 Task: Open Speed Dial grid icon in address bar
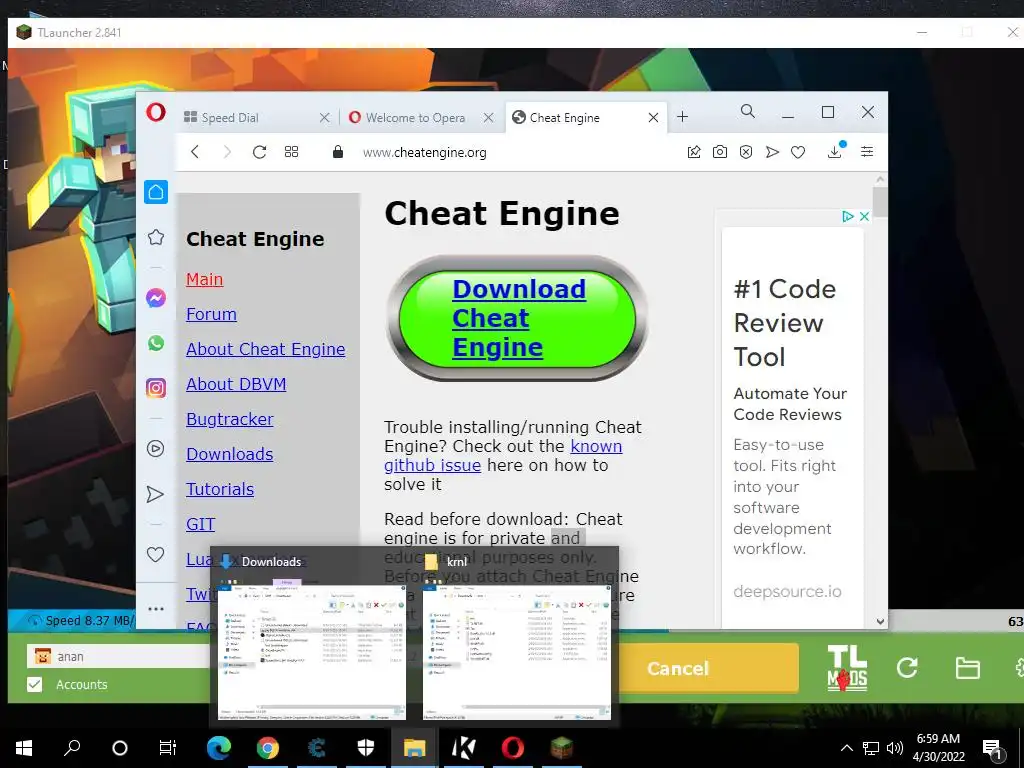pos(291,152)
